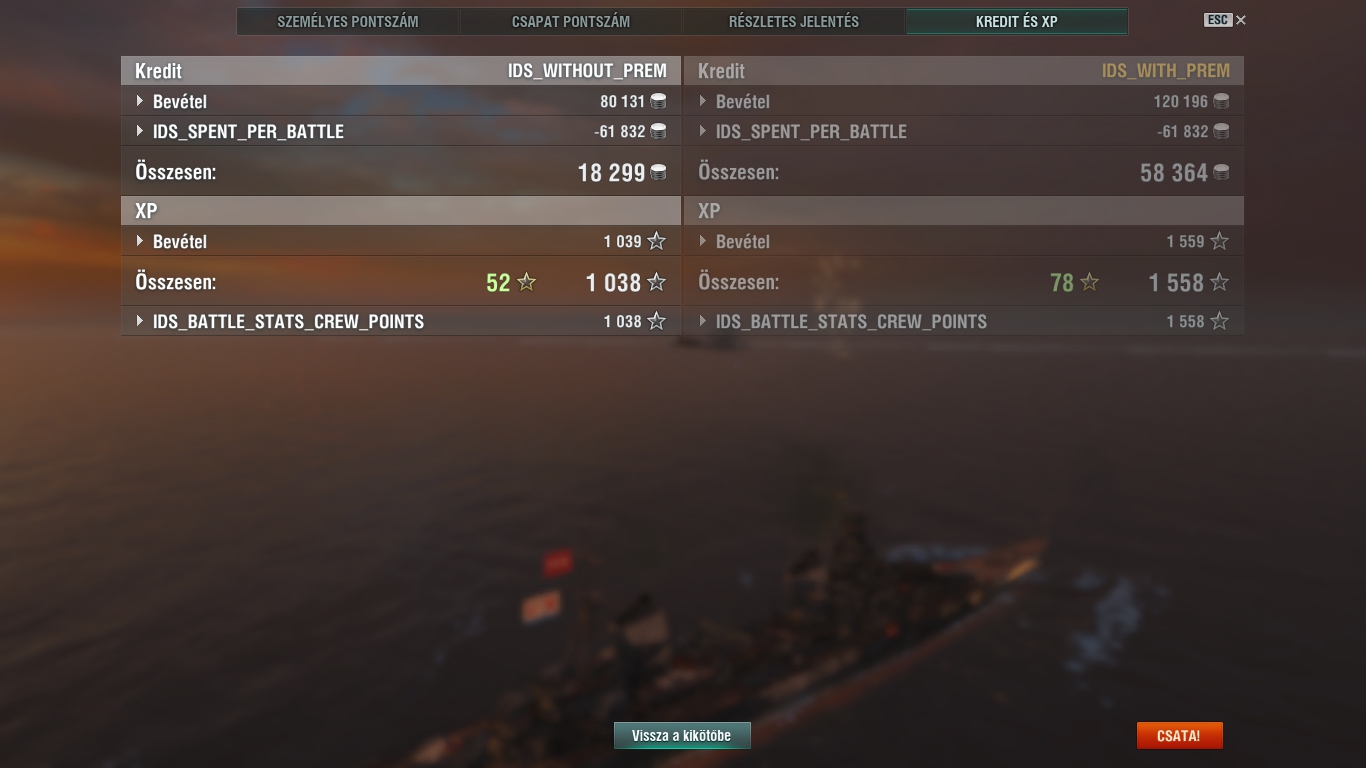The height and width of the screenshot is (768, 1366).
Task: Open the Csapat pontszám tab
Action: pos(571,21)
